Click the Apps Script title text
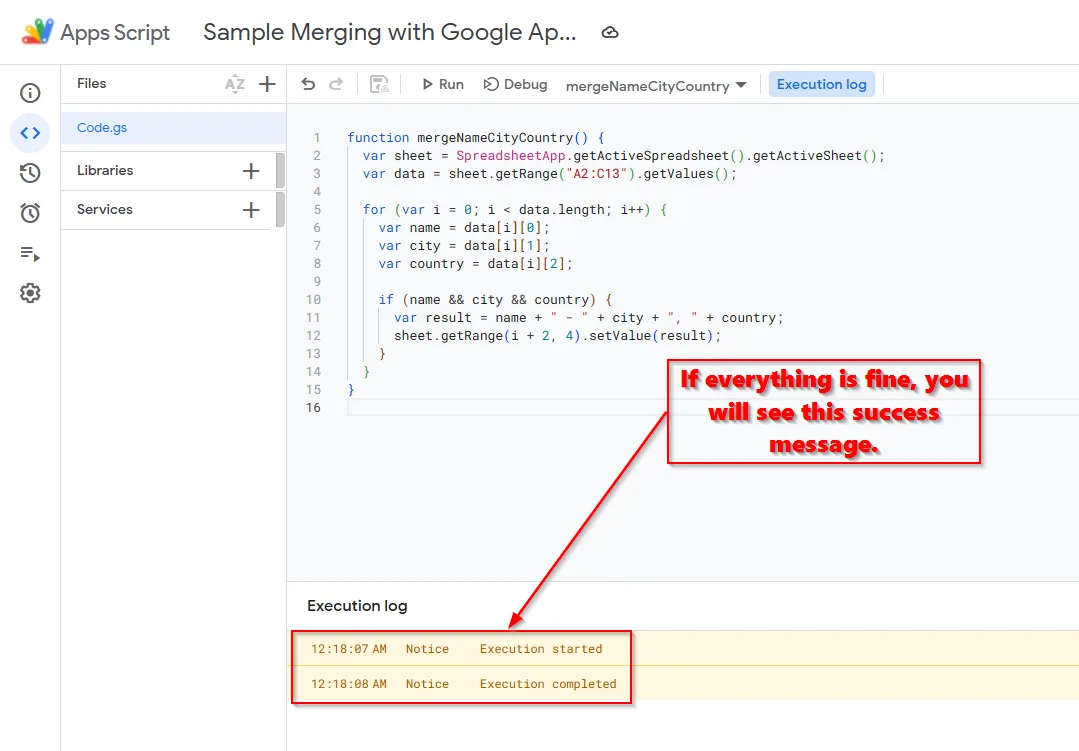Screen dimensions: 1079x751 point(115,32)
